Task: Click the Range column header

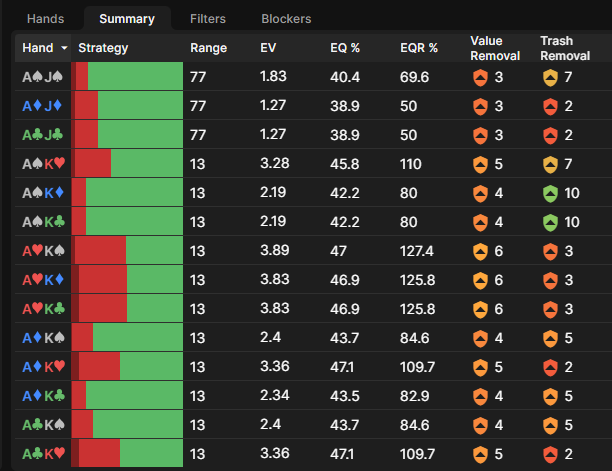Action: point(208,48)
